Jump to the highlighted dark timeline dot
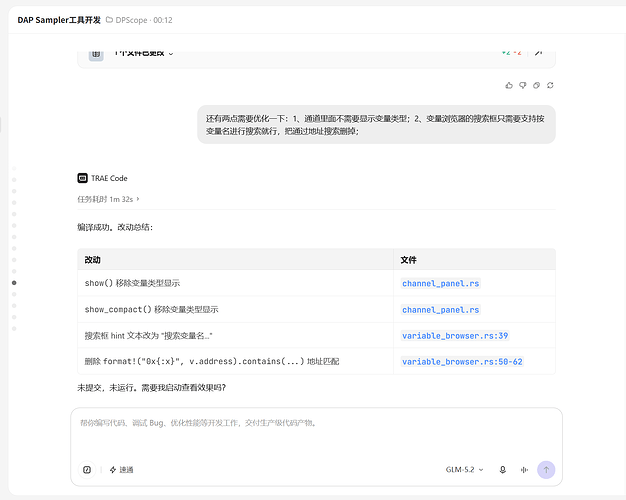This screenshot has height=500, width=626. click(x=14, y=283)
